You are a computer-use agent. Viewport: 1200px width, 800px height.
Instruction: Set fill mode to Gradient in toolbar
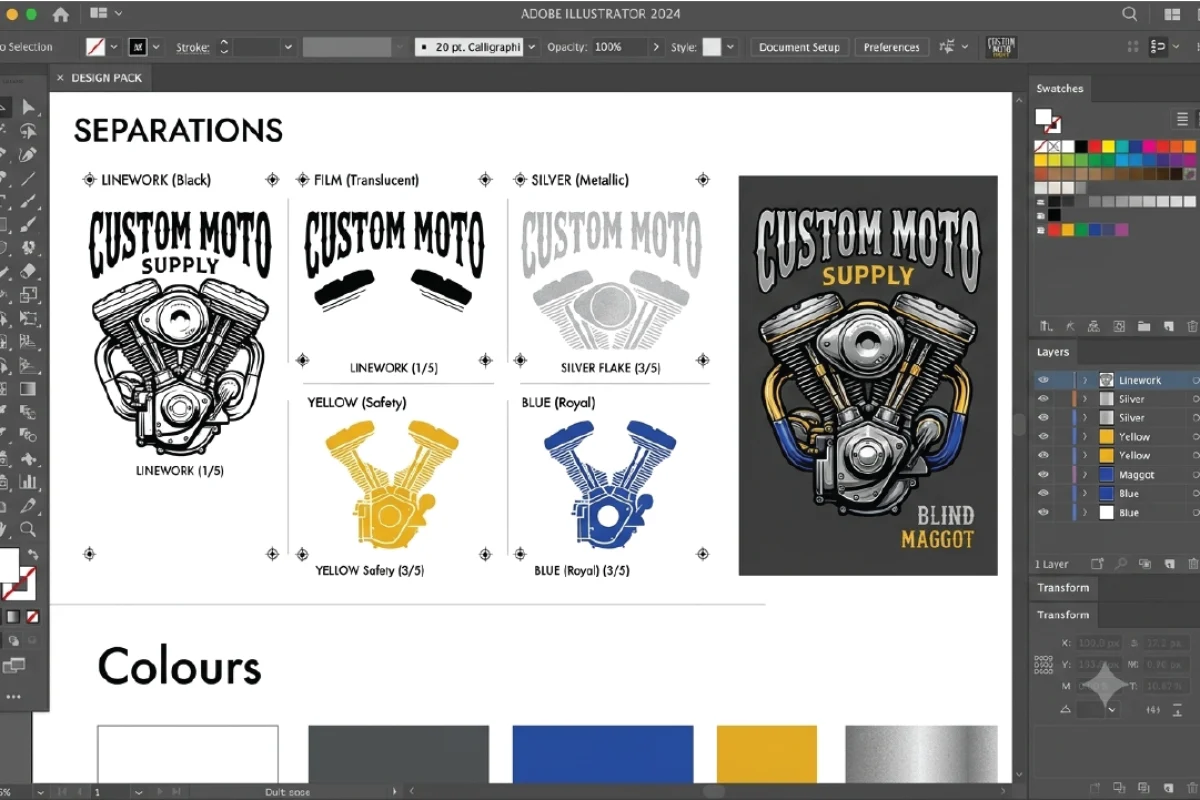[14, 617]
